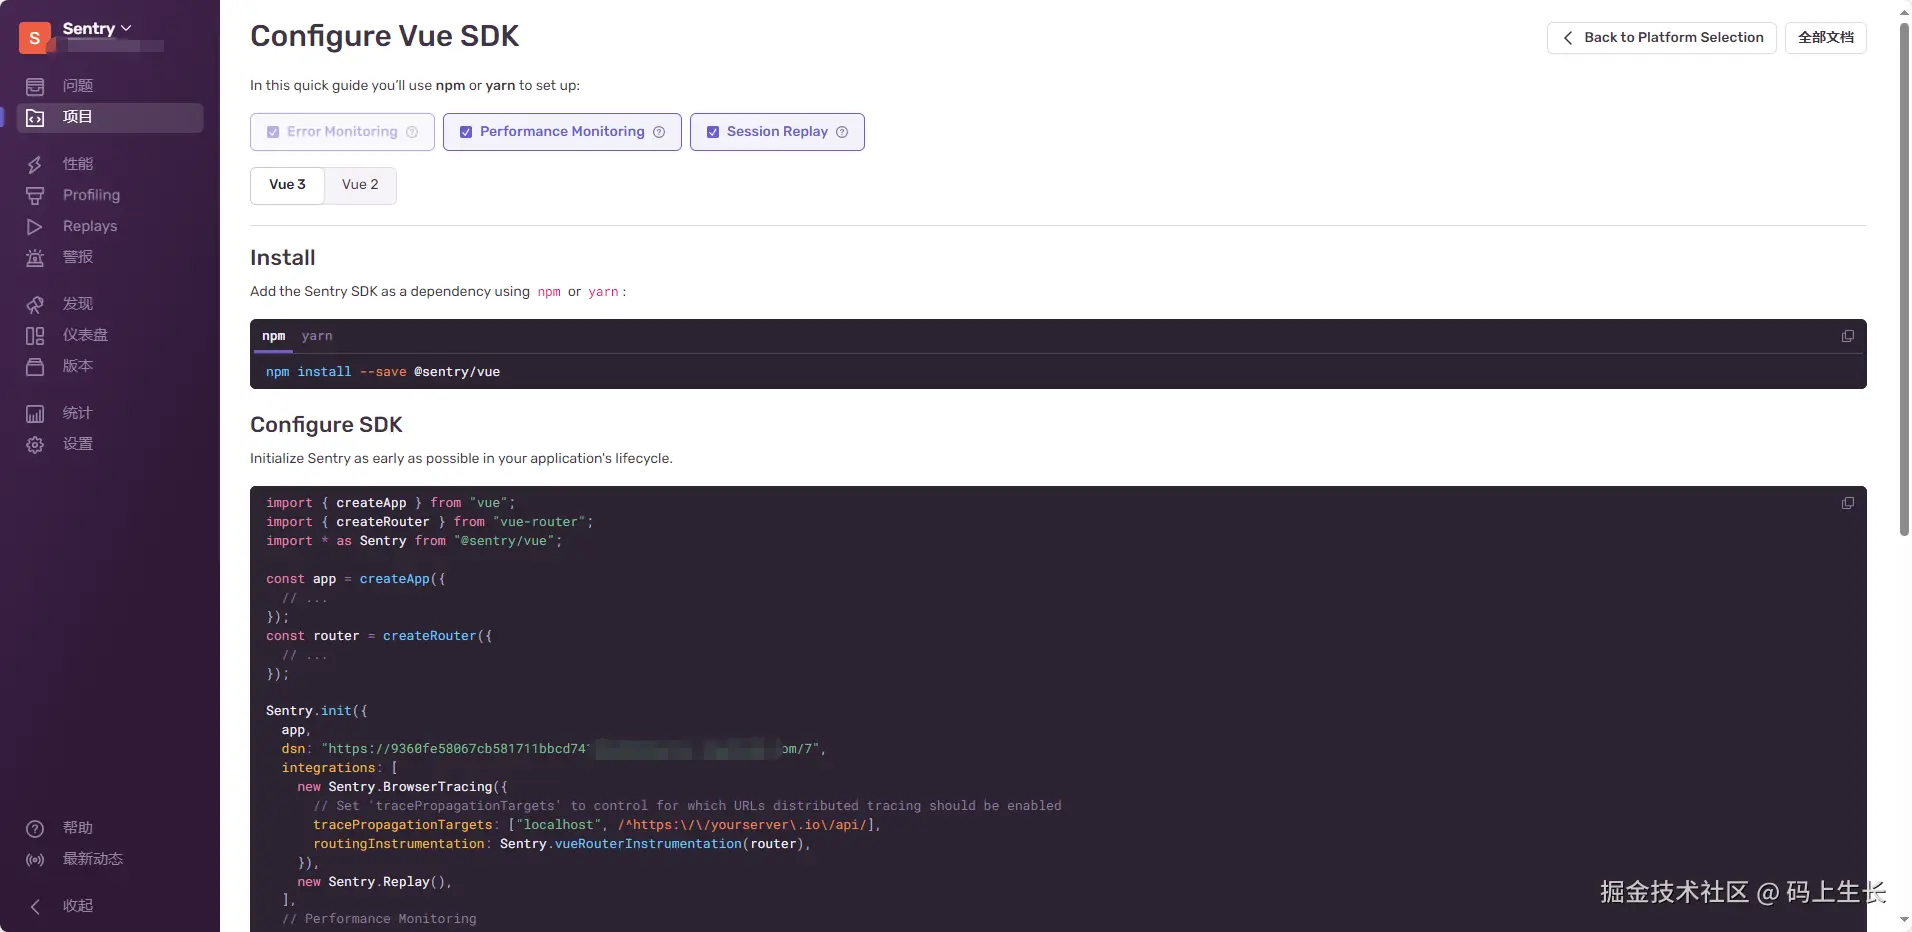Toggle the Error Monitoring checkbox
Viewport: 1912px width, 932px height.
pyautogui.click(x=273, y=132)
